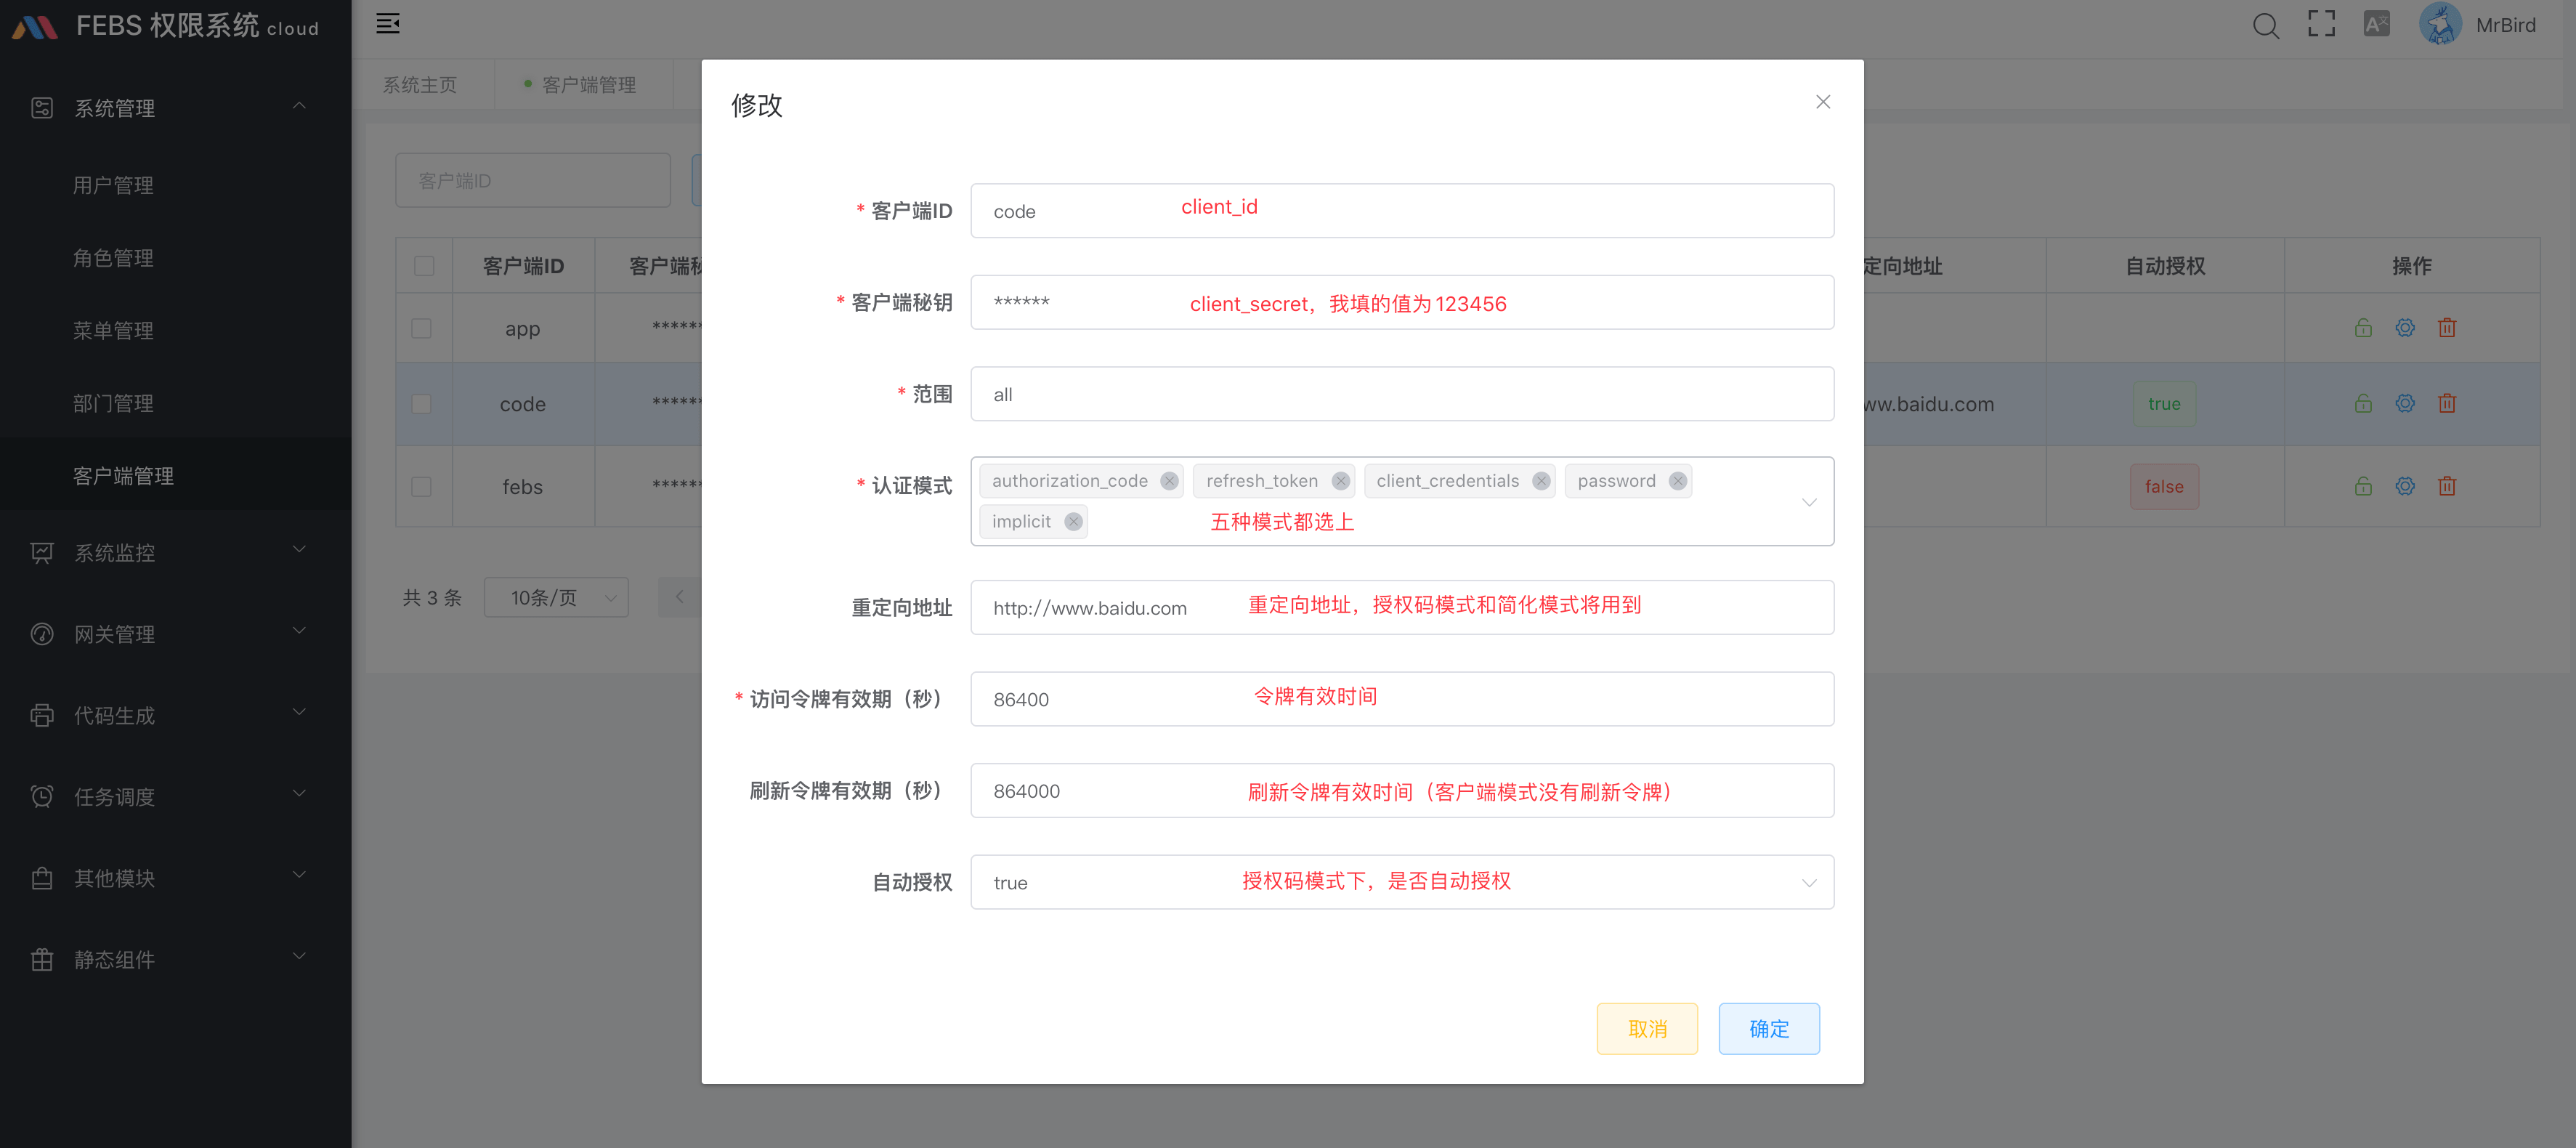Image resolution: width=2576 pixels, height=1148 pixels.
Task: Click the 静态组件 gift icon
Action: [42, 960]
